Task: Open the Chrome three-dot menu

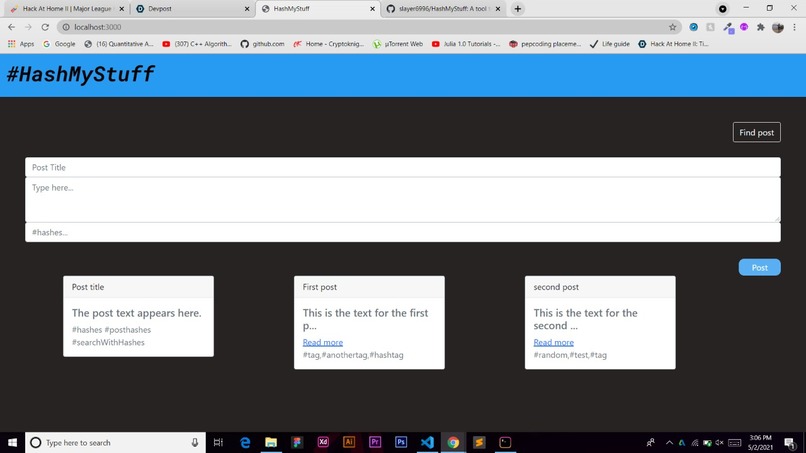Action: point(794,27)
